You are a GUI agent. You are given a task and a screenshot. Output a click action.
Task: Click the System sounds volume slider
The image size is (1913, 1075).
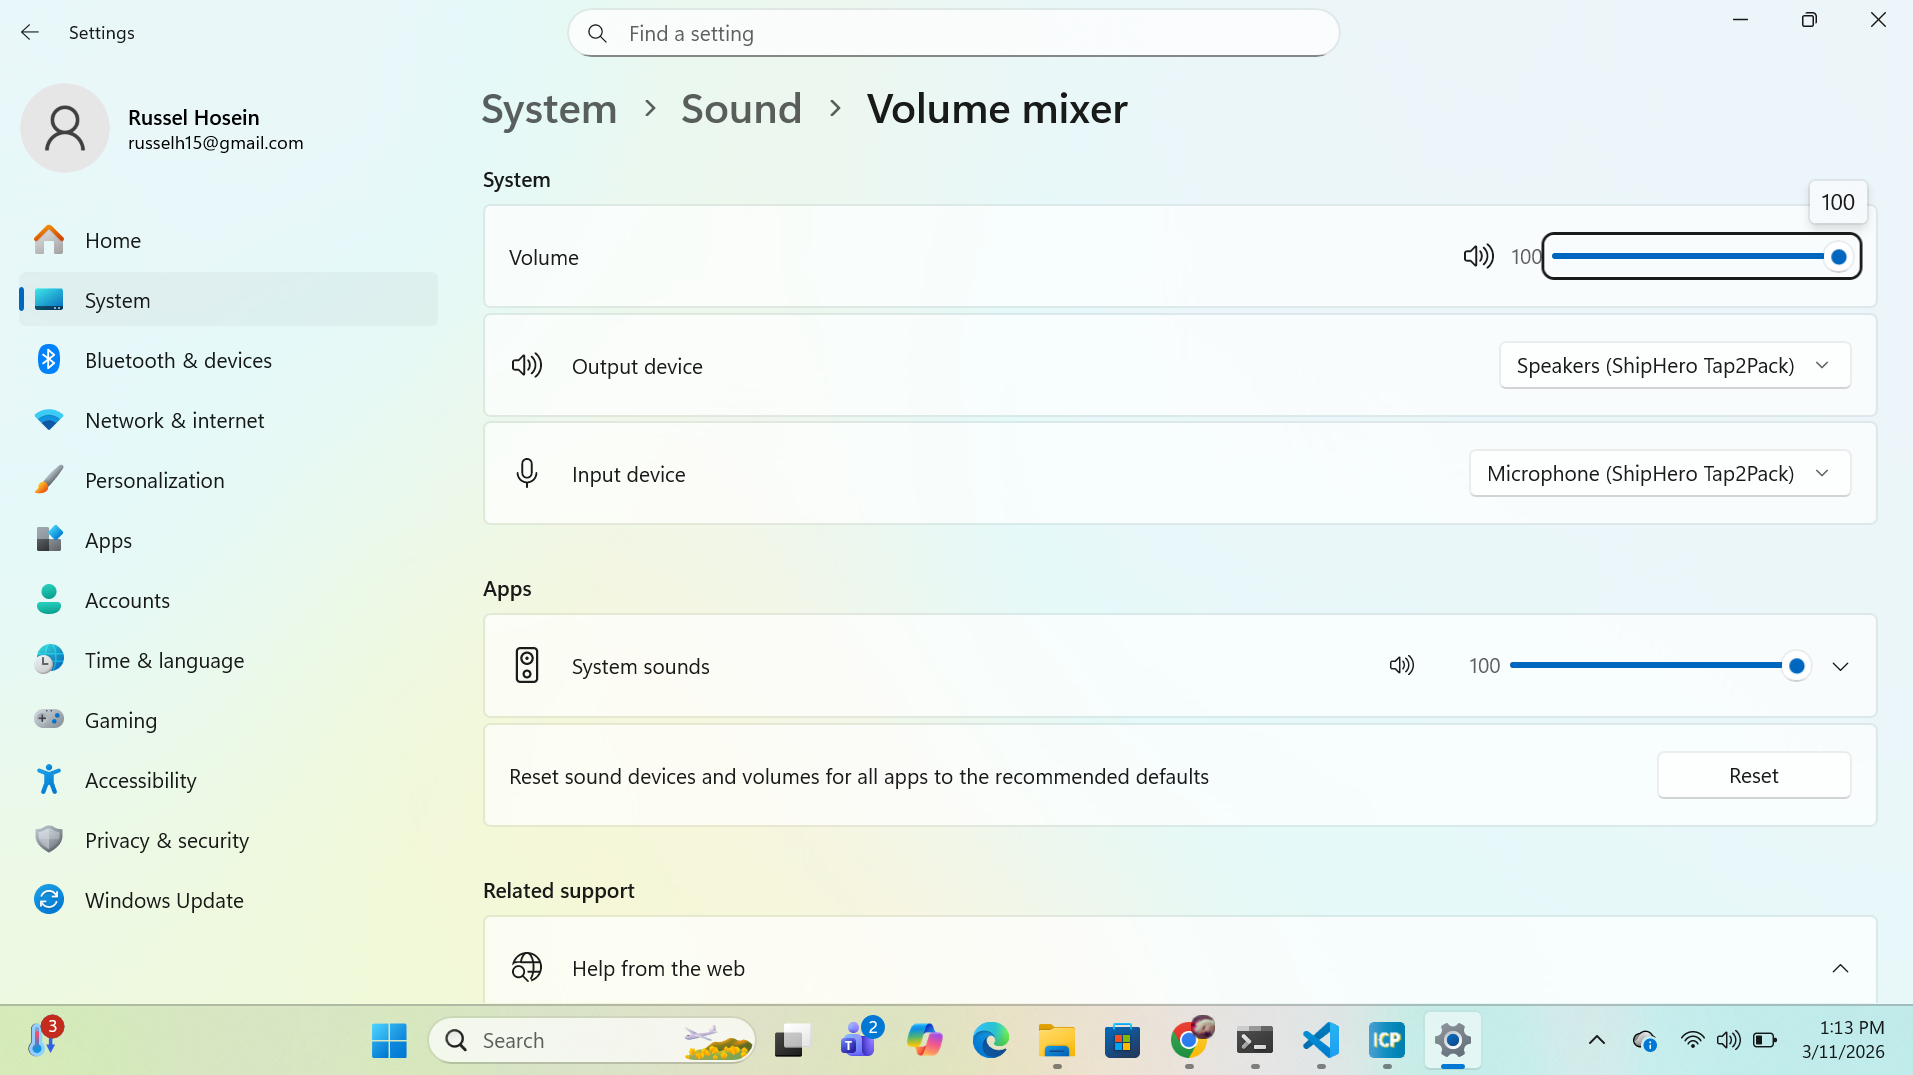pyautogui.click(x=1650, y=666)
